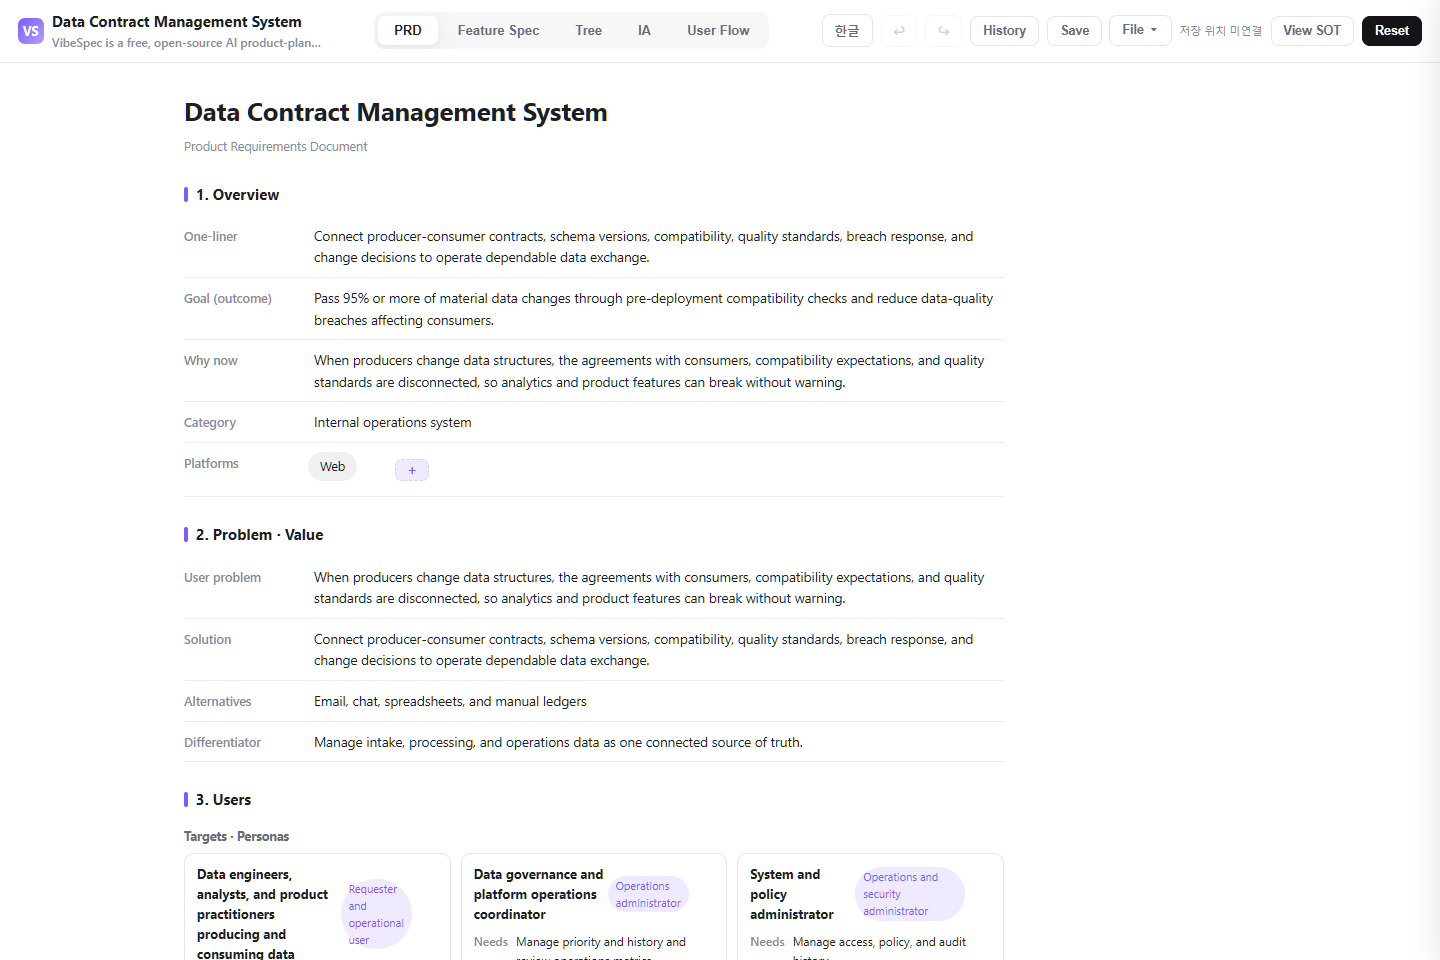Switch language with the 한글 button
Image resolution: width=1440 pixels, height=960 pixels.
point(847,31)
